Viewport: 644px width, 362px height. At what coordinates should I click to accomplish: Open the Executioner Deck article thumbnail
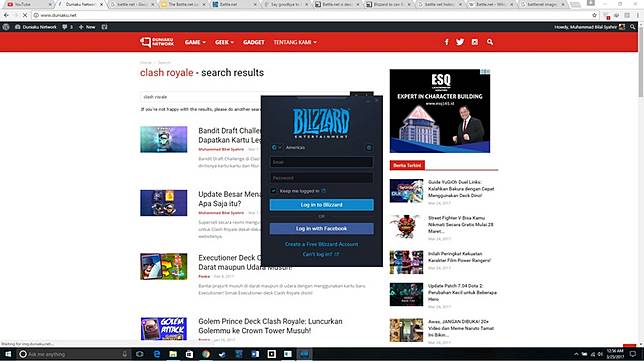pyautogui.click(x=163, y=266)
